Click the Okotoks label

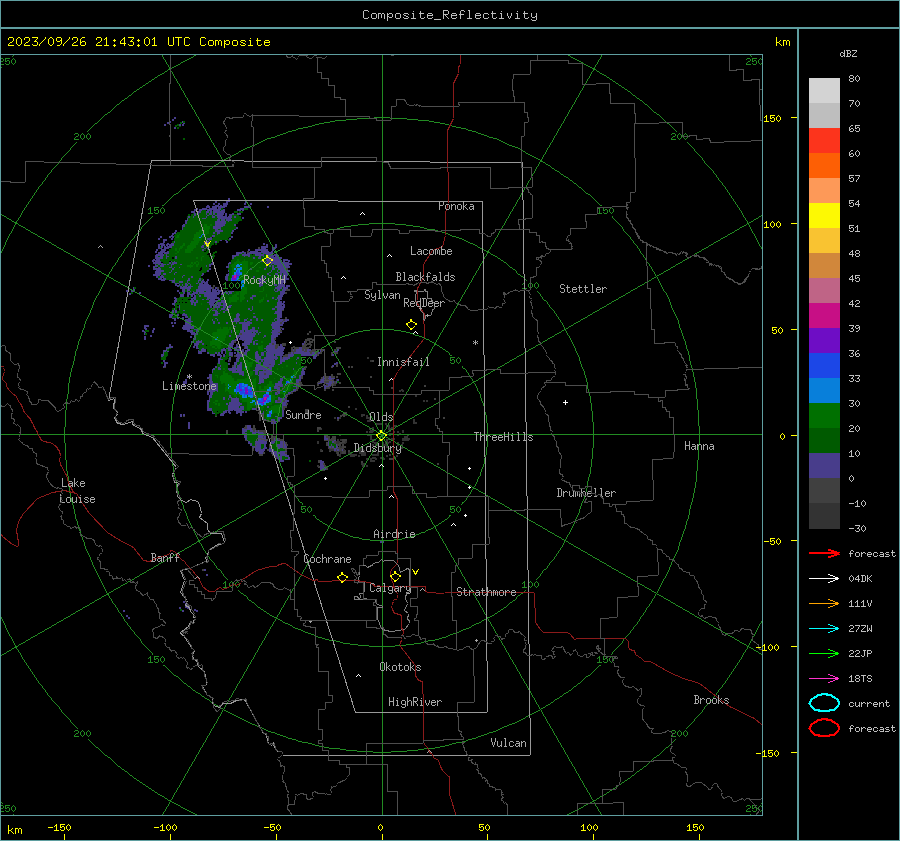tap(400, 667)
